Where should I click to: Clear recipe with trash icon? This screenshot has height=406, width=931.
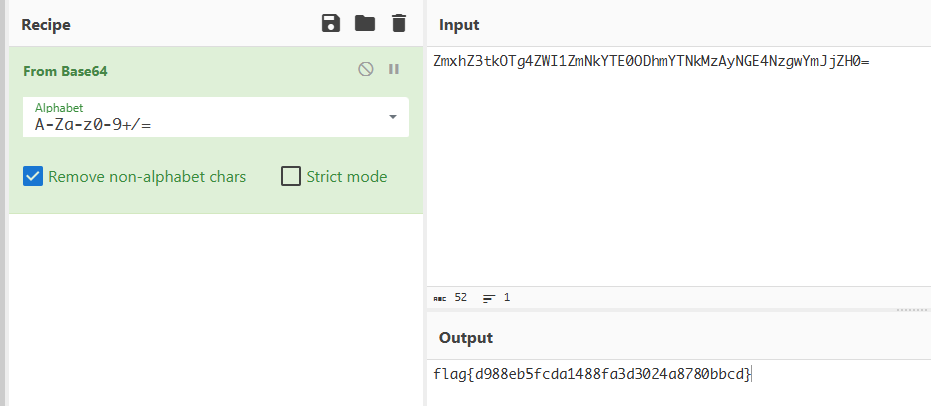pos(399,24)
